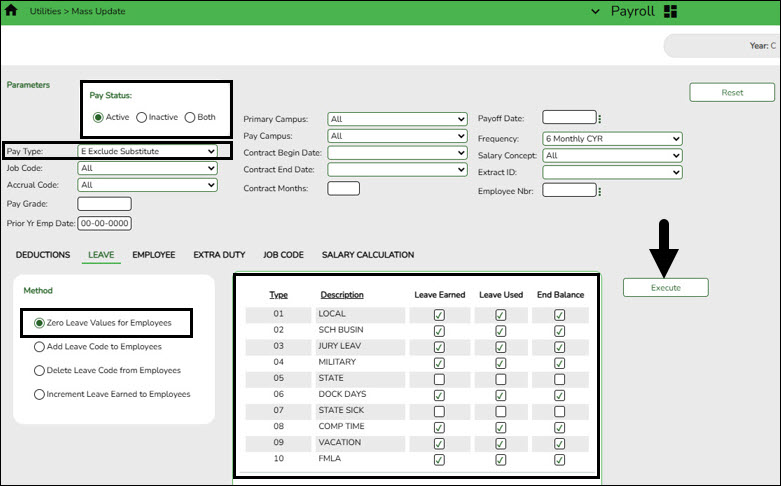Open the Frequency dropdown
The image size is (781, 486).
tap(612, 138)
